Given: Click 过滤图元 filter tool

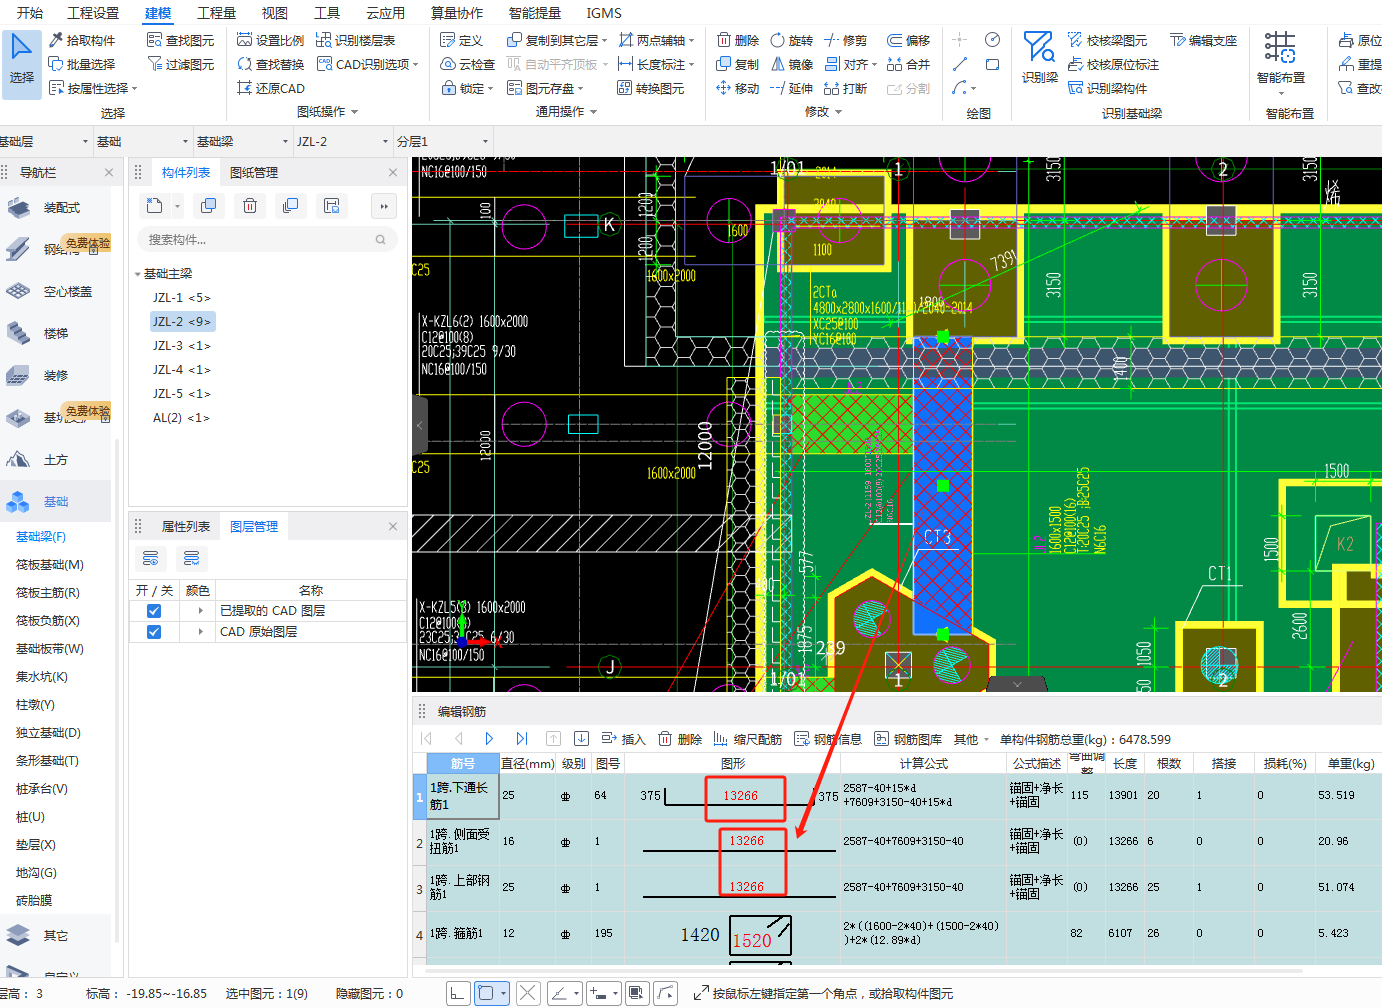Looking at the screenshot, I should pyautogui.click(x=180, y=64).
